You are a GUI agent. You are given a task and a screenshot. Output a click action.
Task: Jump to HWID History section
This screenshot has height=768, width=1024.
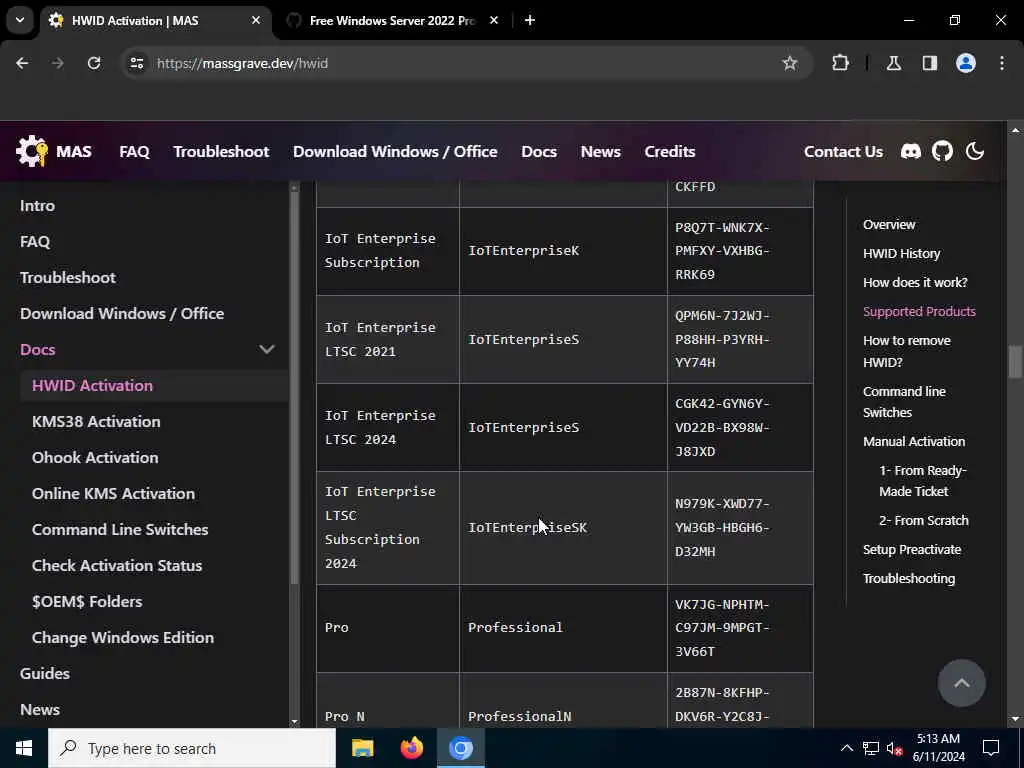pyautogui.click(x=901, y=253)
